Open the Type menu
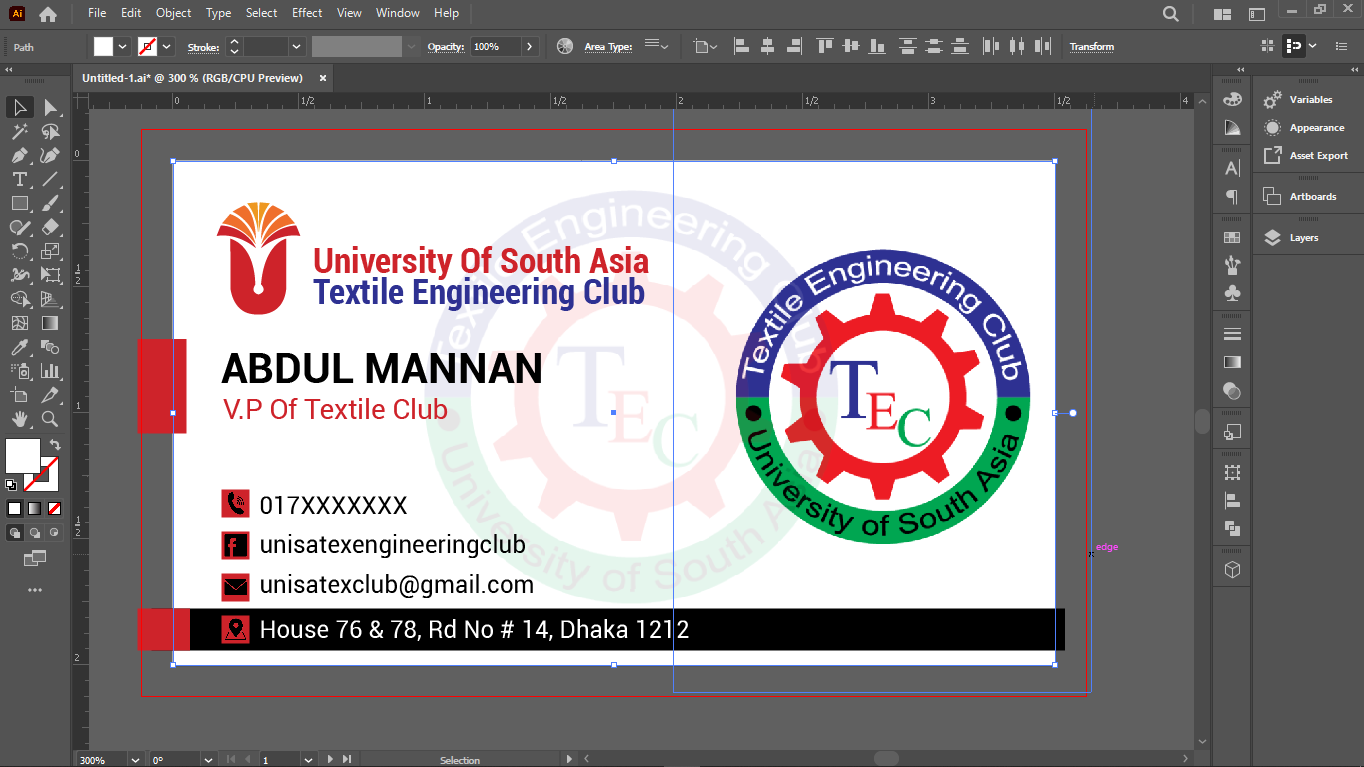This screenshot has width=1364, height=767. pos(218,13)
